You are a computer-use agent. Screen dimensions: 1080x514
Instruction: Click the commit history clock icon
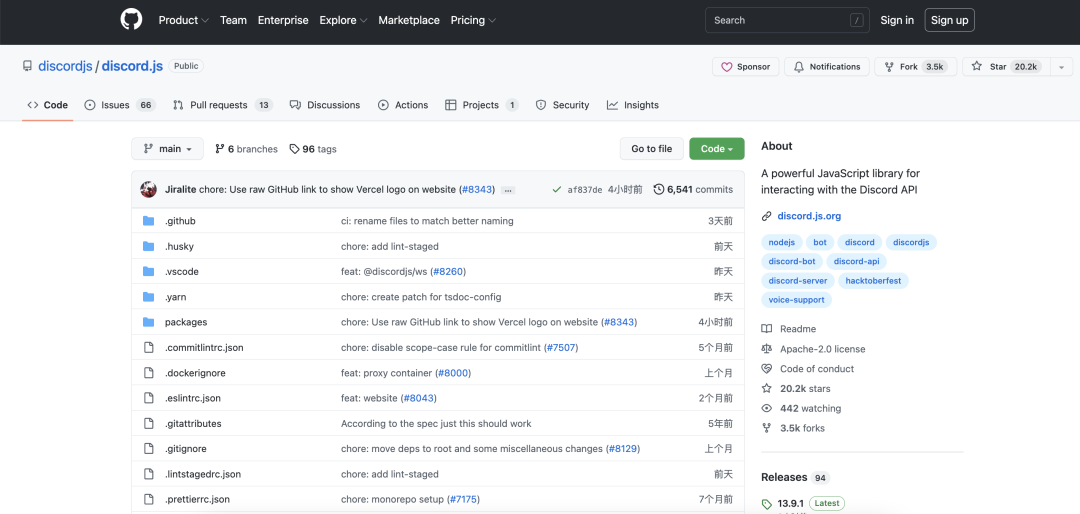658,189
